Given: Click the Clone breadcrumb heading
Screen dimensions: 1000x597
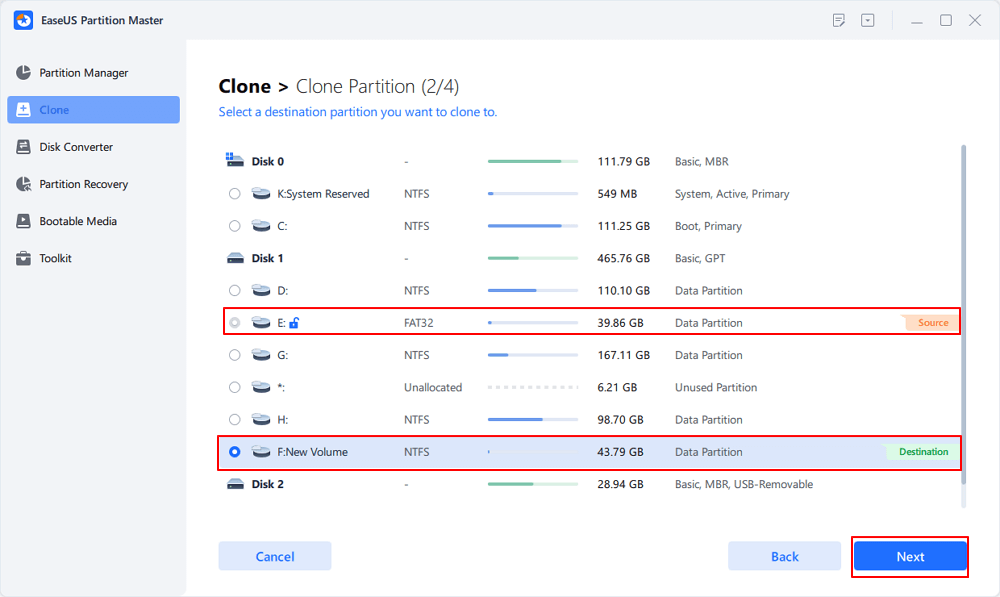Looking at the screenshot, I should 245,86.
